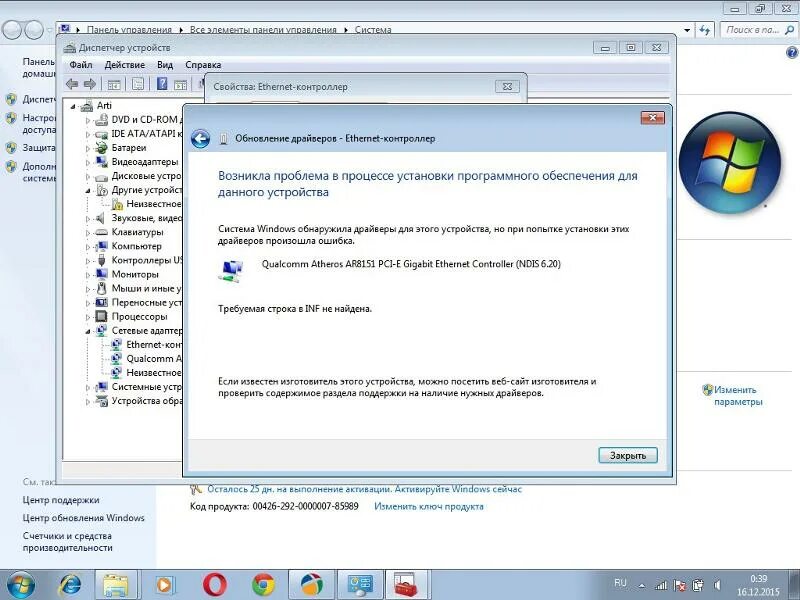The image size is (800, 600).
Task: Switch to Control Panel taskbar window
Action: 360,585
